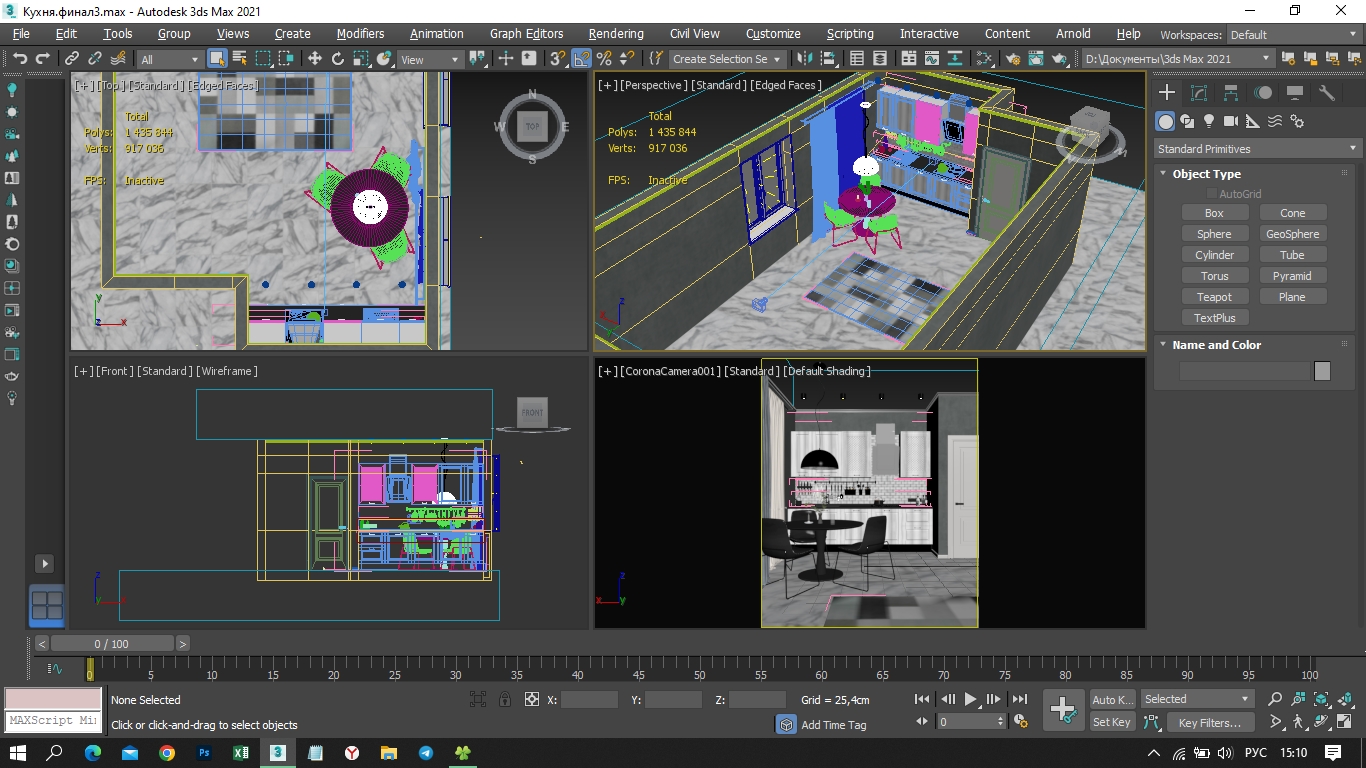
Task: Activate Bind to Space Warp tool
Action: (119, 59)
